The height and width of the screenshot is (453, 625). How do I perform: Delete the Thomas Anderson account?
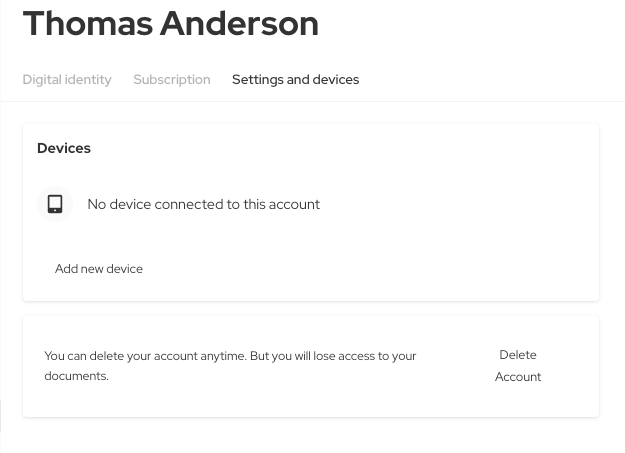point(518,366)
